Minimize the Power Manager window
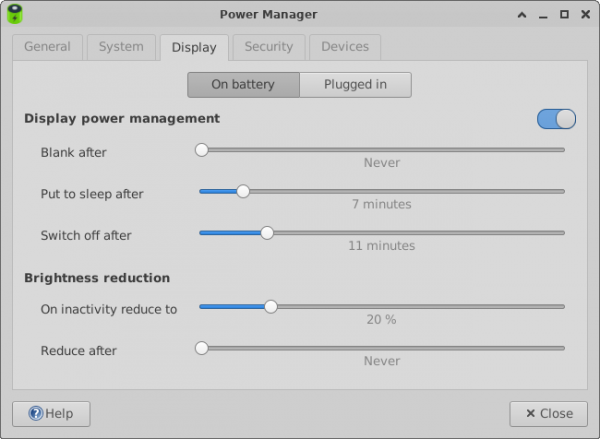600x439 pixels. click(543, 16)
